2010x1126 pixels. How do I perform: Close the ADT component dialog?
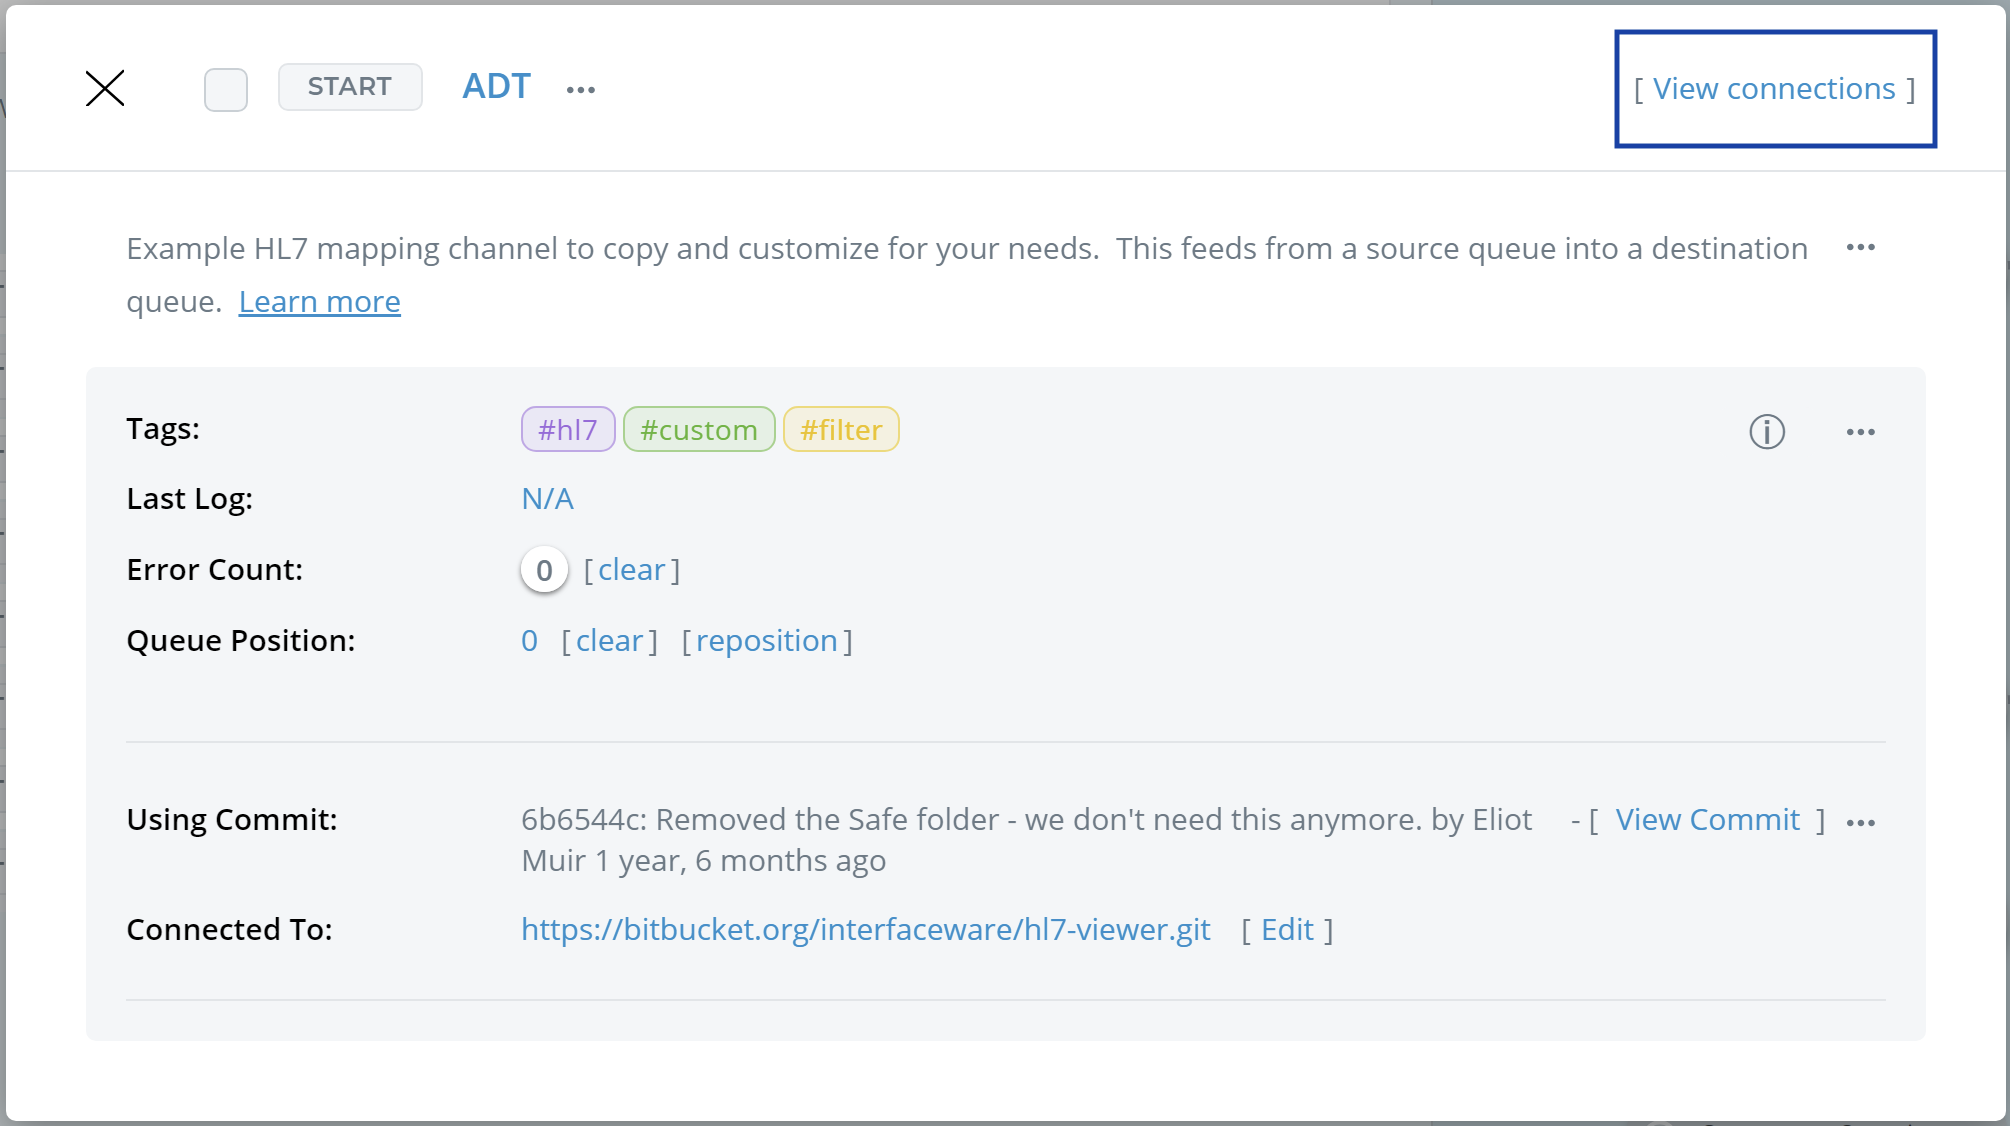pyautogui.click(x=105, y=88)
